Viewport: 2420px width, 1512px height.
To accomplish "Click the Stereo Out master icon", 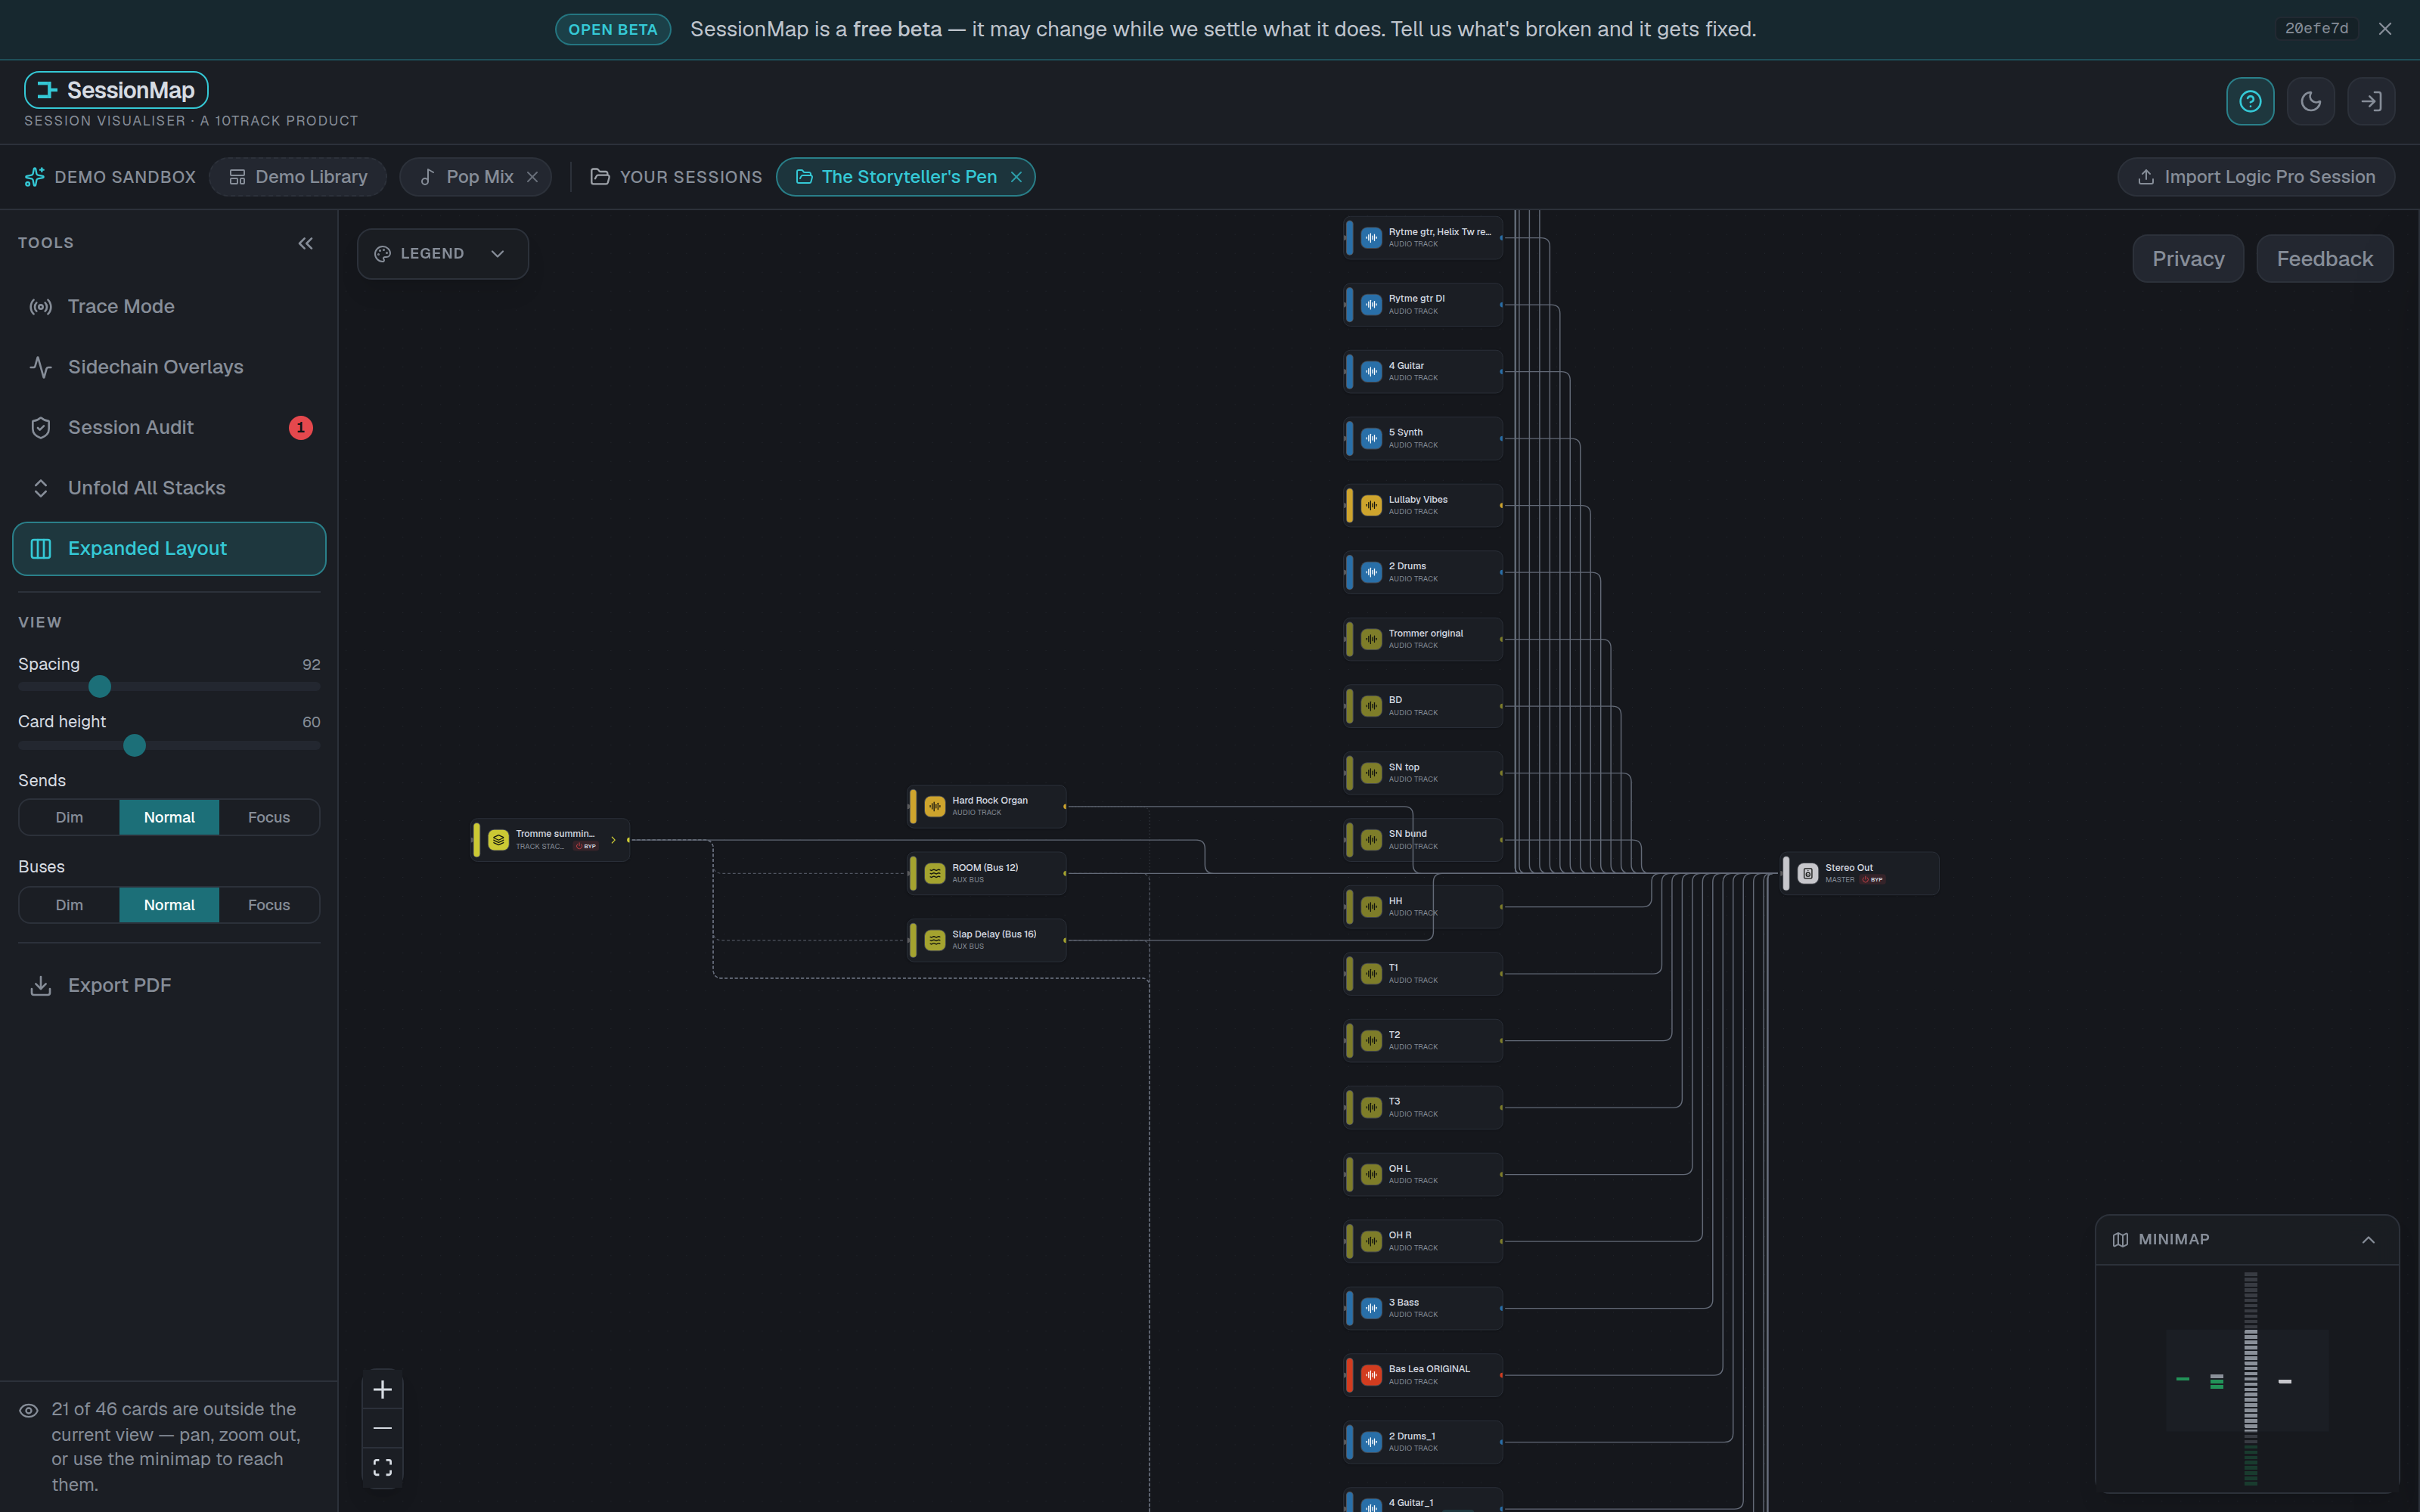I will click(1807, 873).
